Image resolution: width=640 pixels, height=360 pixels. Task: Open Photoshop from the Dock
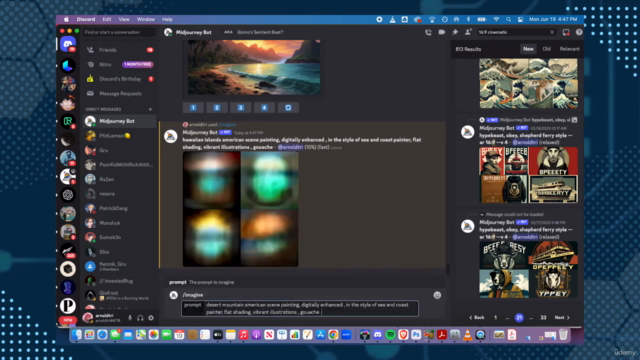pos(416,335)
